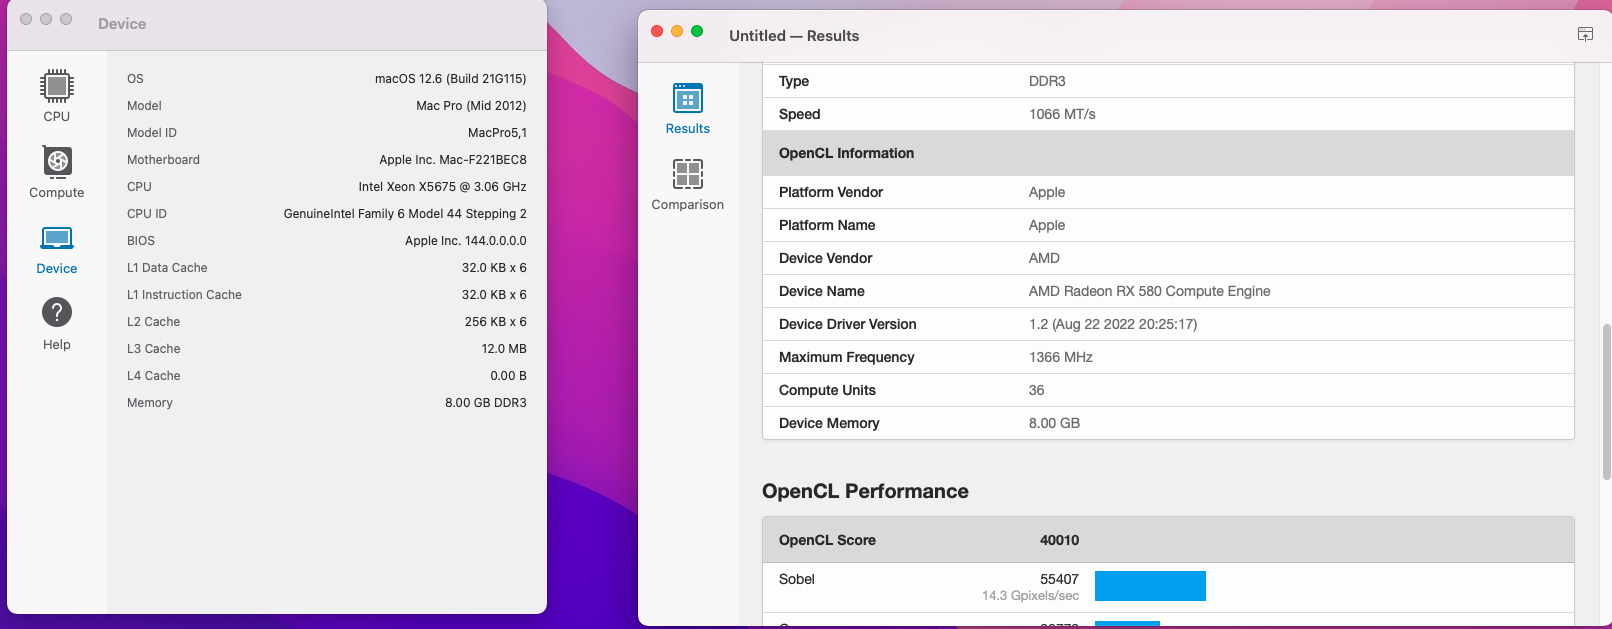Open the Comparison view
The width and height of the screenshot is (1612, 629).
688,185
